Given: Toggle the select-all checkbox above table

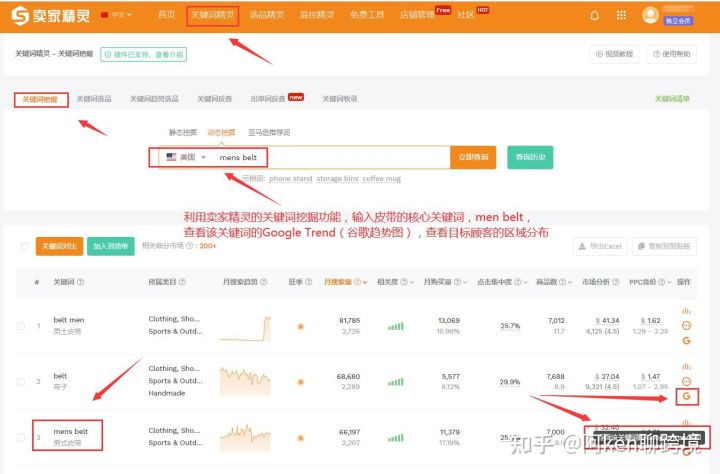Looking at the screenshot, I should (x=24, y=247).
